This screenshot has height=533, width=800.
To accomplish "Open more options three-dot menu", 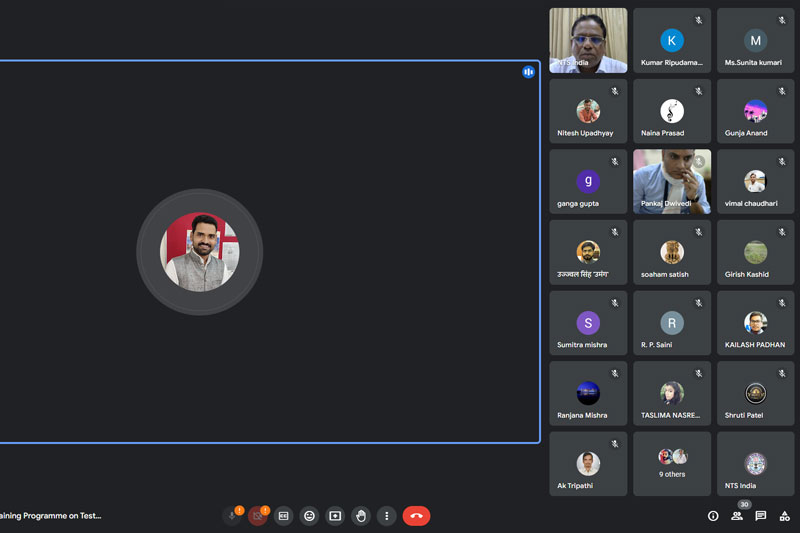I will point(387,516).
